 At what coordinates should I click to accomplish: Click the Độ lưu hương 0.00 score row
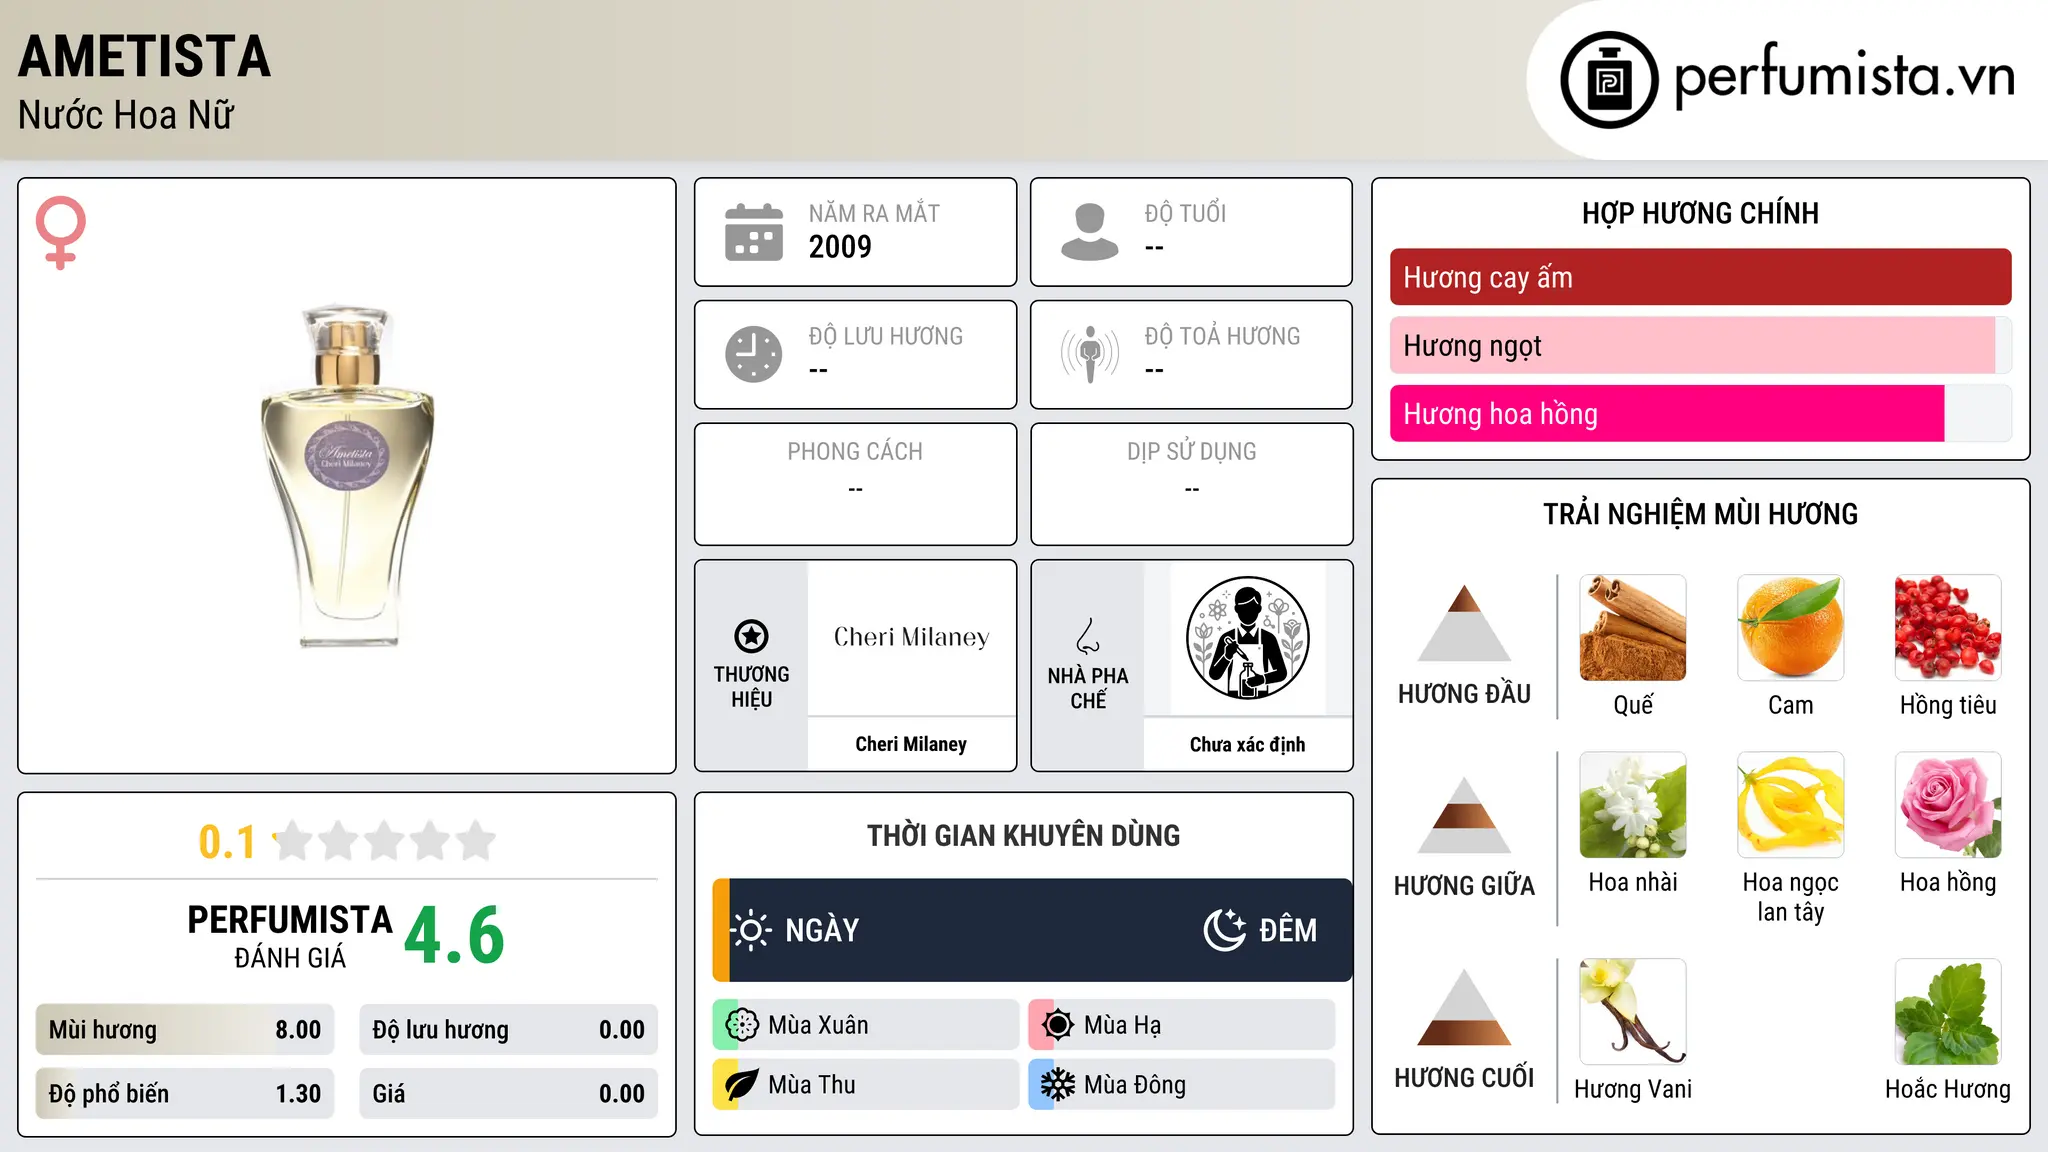[509, 1030]
